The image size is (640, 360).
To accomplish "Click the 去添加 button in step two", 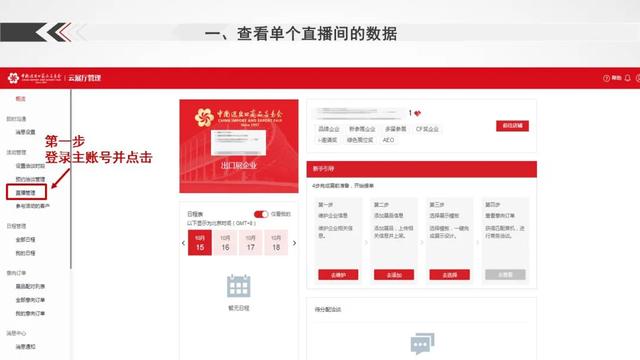I will point(394,275).
